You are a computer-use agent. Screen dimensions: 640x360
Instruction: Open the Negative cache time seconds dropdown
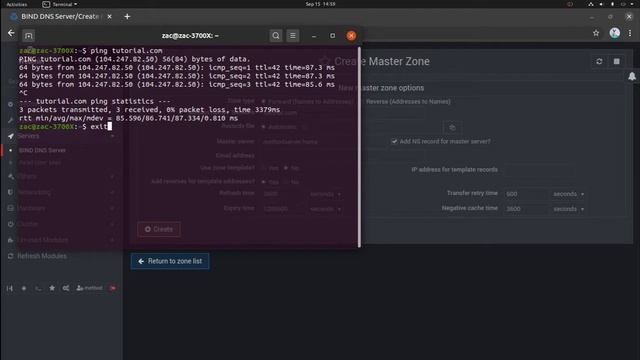[x=569, y=209]
